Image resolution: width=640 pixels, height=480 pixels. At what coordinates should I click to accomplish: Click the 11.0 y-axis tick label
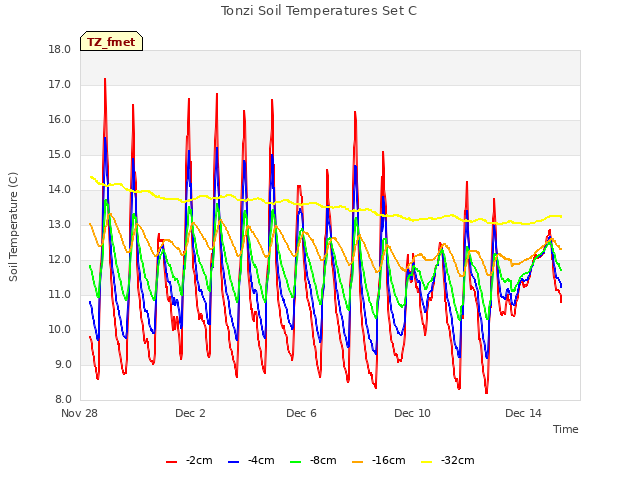point(60,295)
